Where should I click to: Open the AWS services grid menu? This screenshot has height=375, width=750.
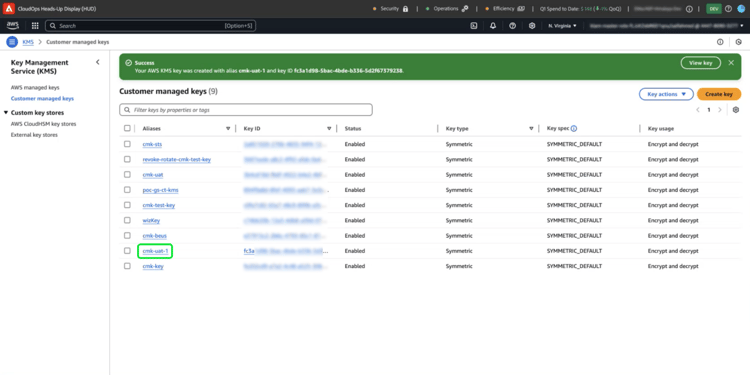point(35,26)
